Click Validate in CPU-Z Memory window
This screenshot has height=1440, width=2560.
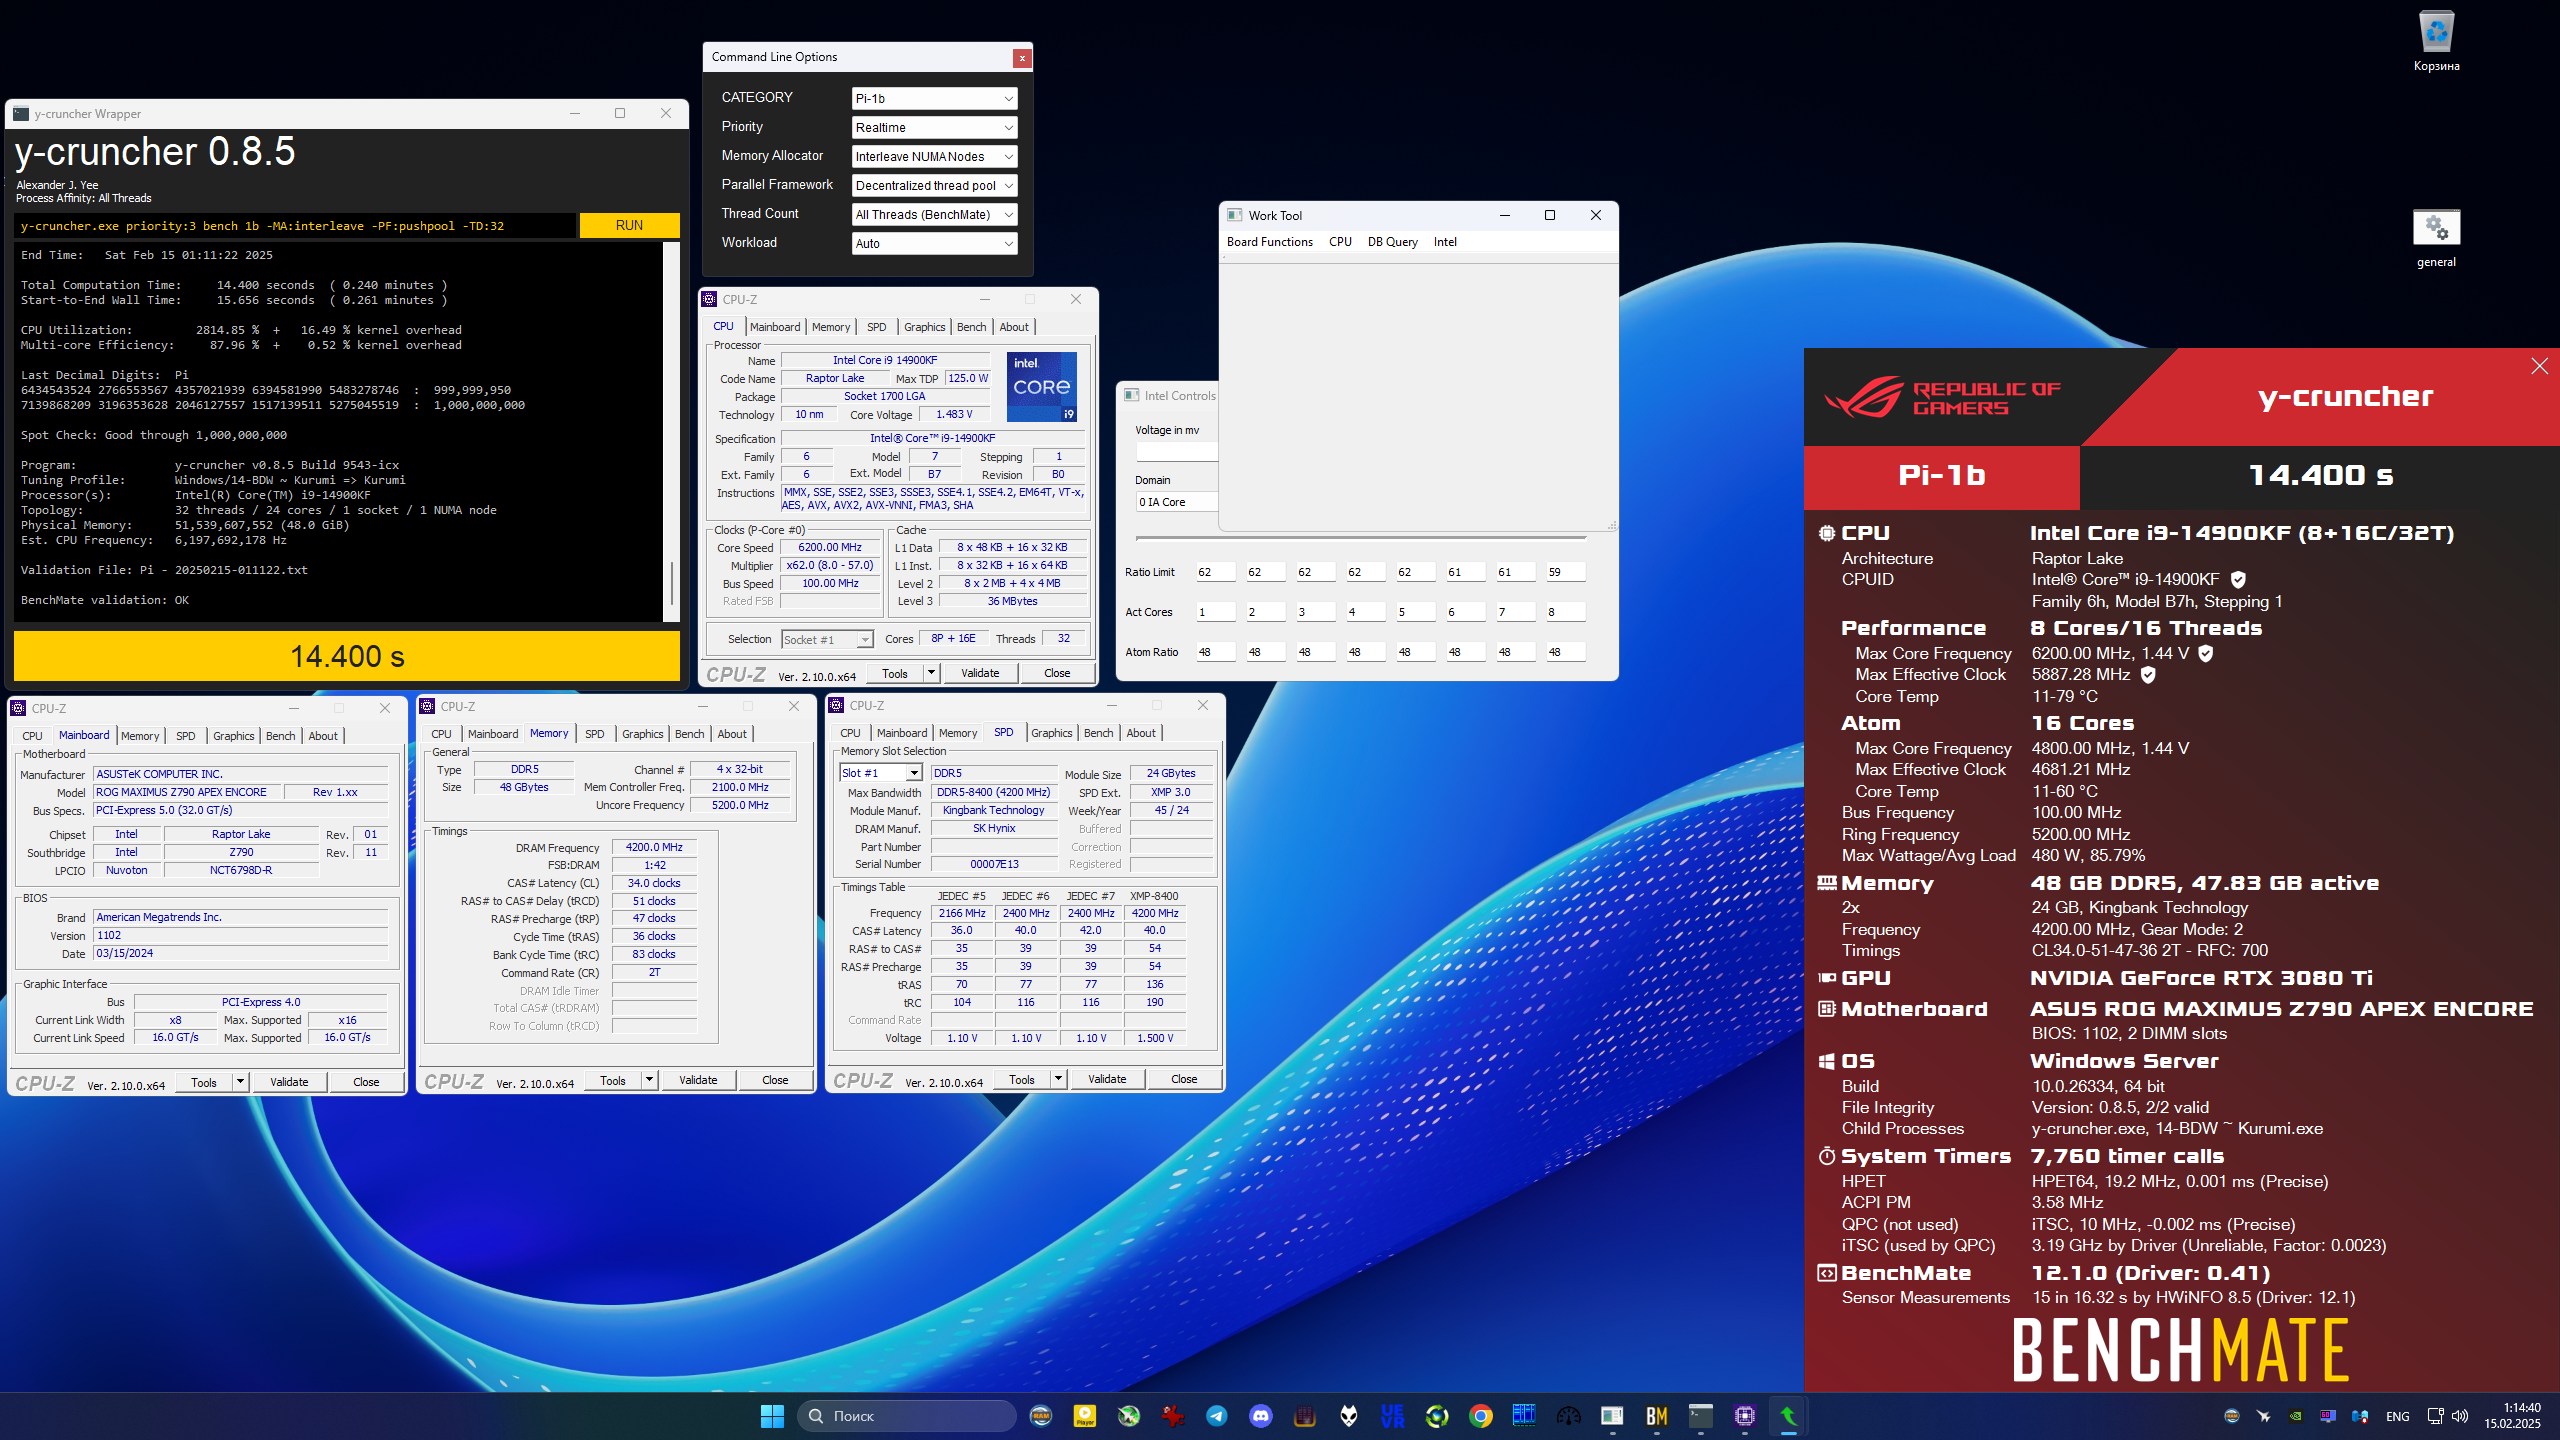point(698,1080)
